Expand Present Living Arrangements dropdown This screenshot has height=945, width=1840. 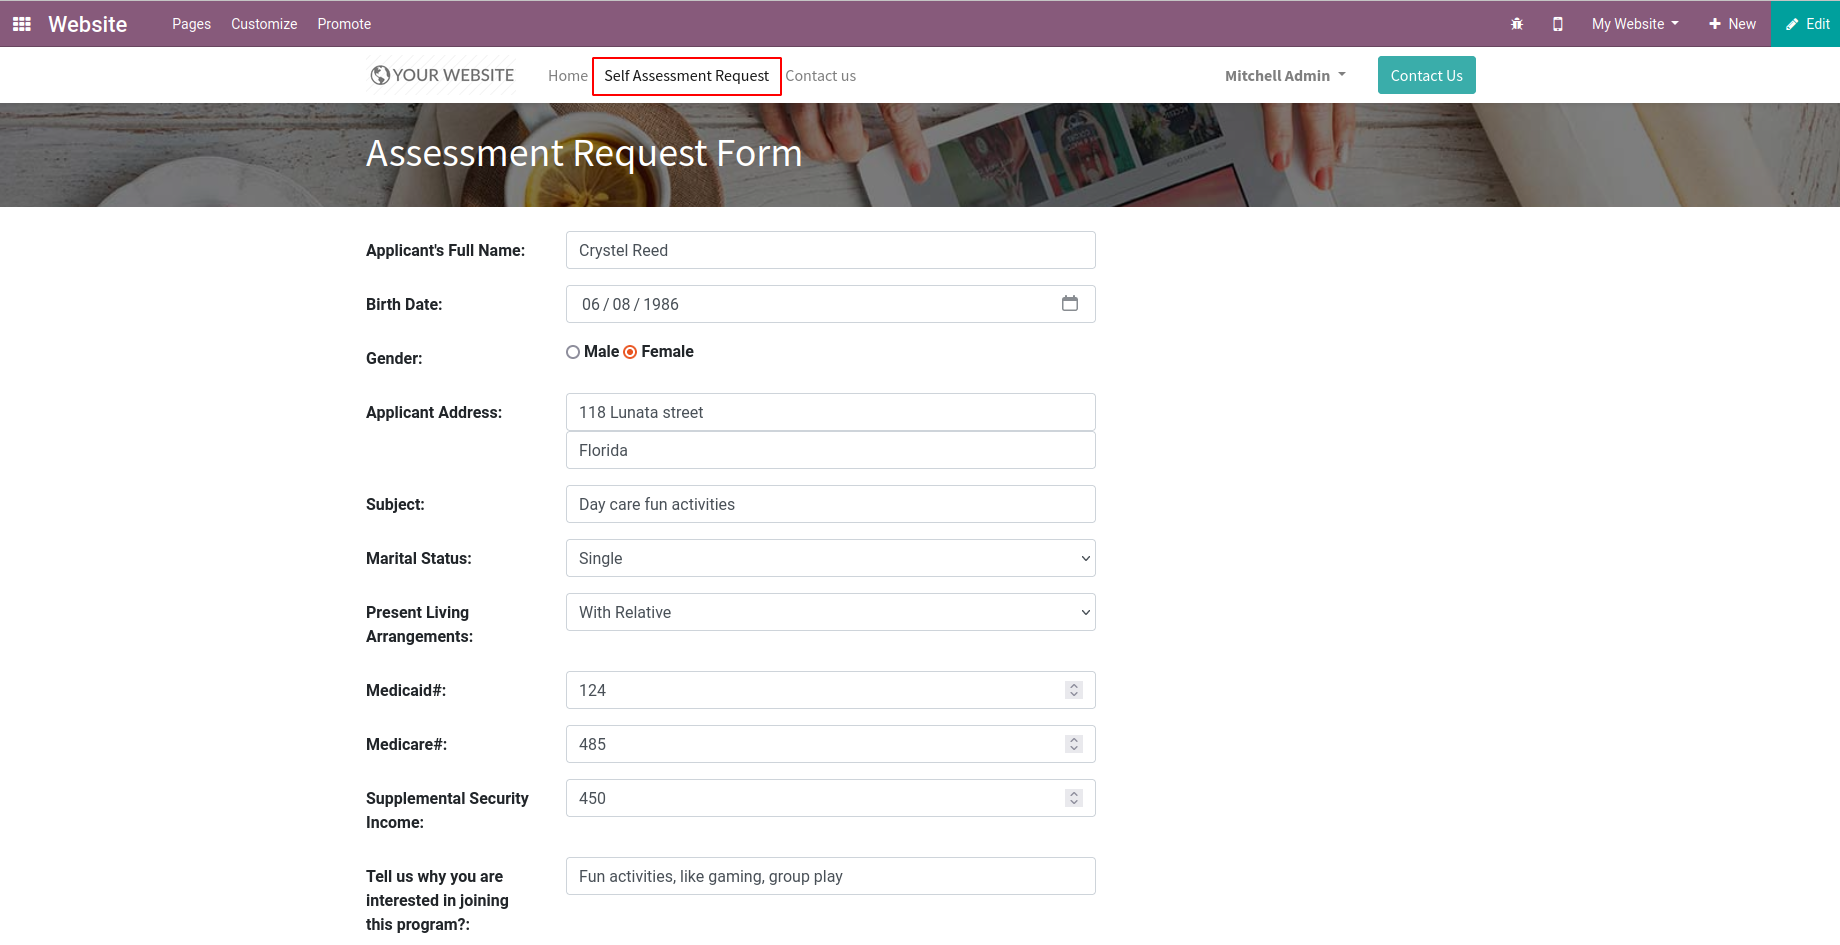[x=831, y=612]
